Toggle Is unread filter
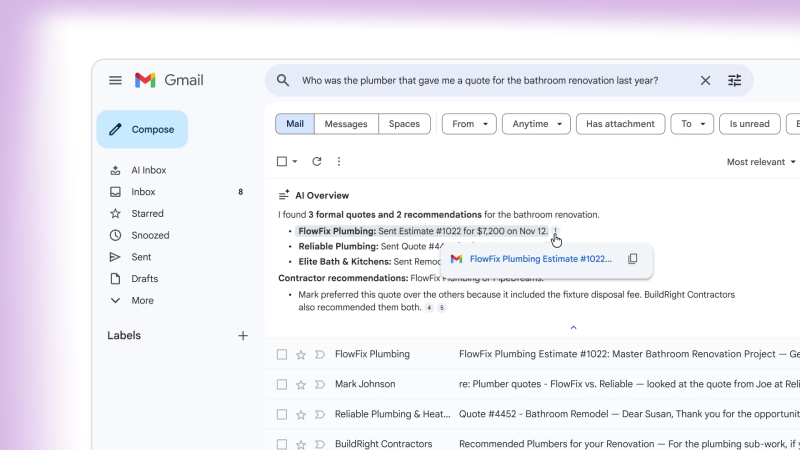800x450 pixels. point(749,124)
